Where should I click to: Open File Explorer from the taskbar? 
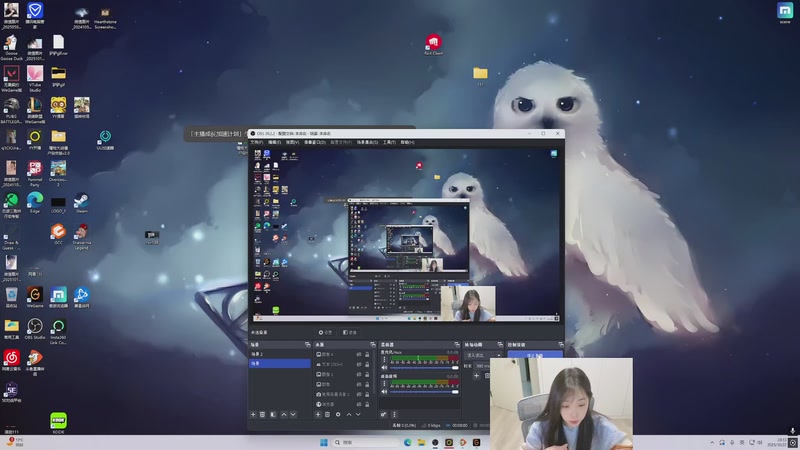421,442
